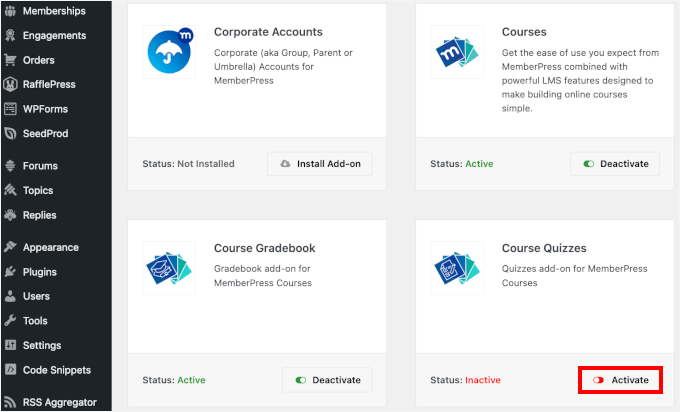This screenshot has height=412, width=680.
Task: Open RSS Aggregator in sidebar
Action: tap(59, 402)
